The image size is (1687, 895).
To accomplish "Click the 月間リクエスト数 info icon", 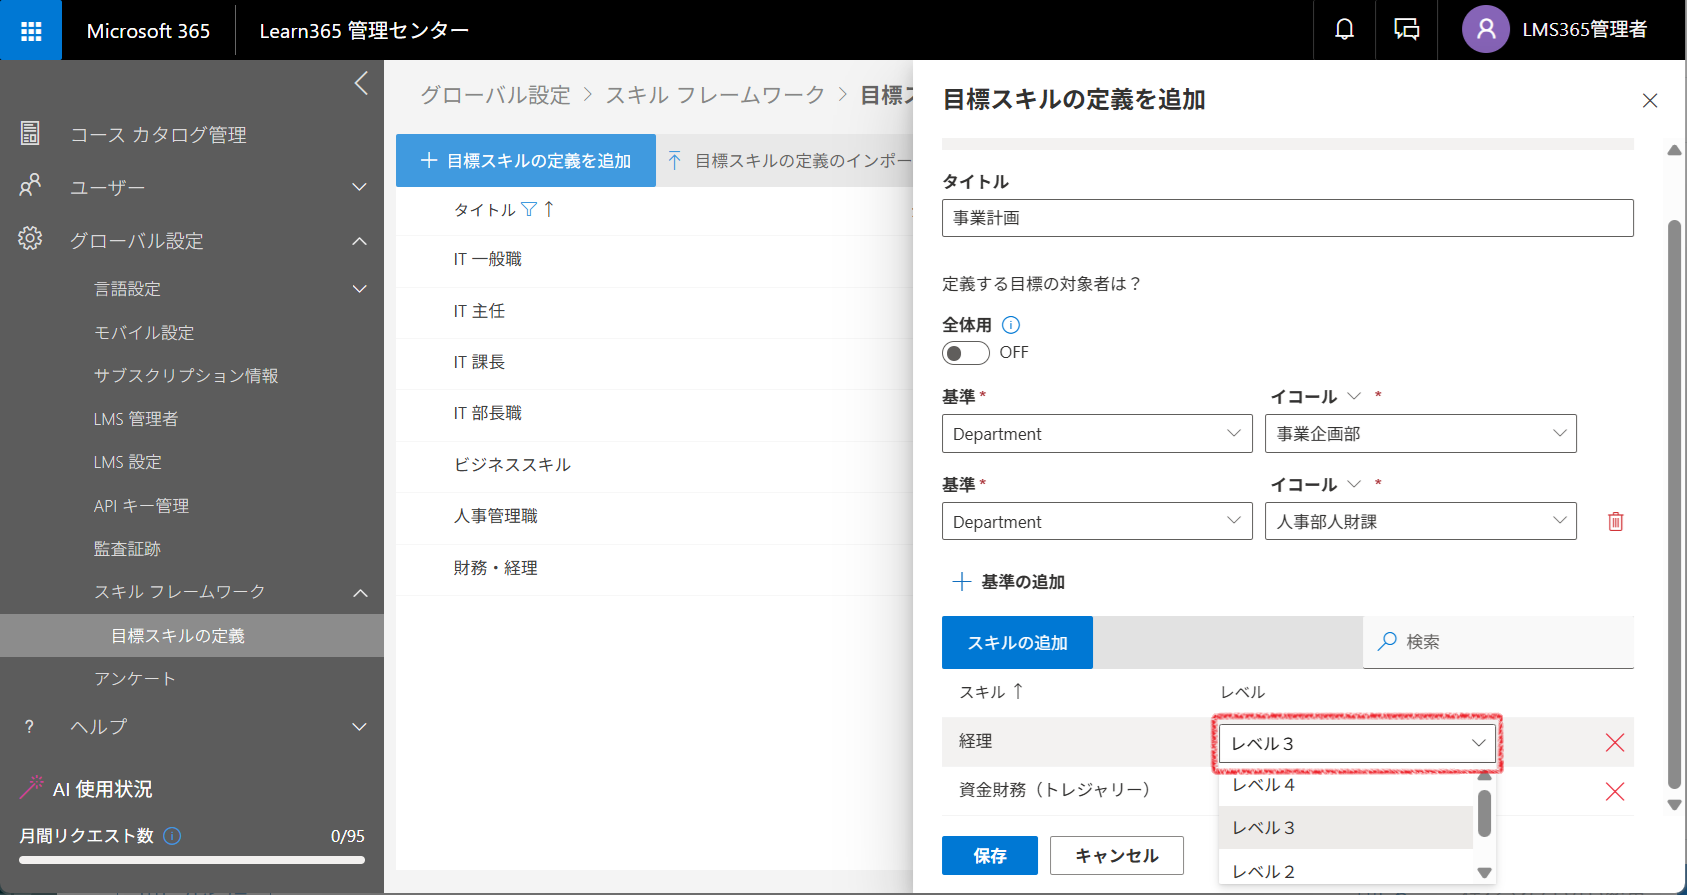I will click(x=172, y=836).
